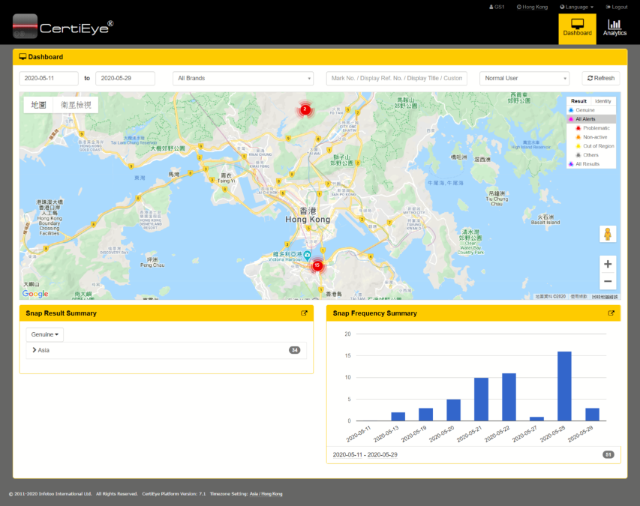The height and width of the screenshot is (506, 640).
Task: Click the Street View pegman icon
Action: click(607, 234)
